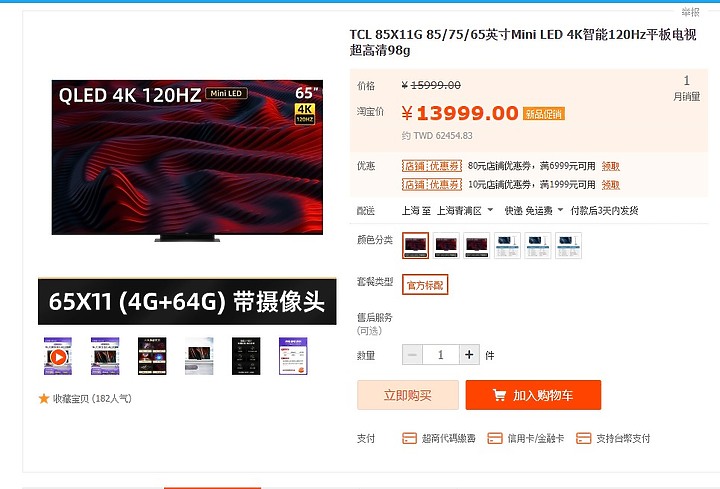Click the 举报 report link
Image resolution: width=720 pixels, height=489 pixels.
coord(690,12)
